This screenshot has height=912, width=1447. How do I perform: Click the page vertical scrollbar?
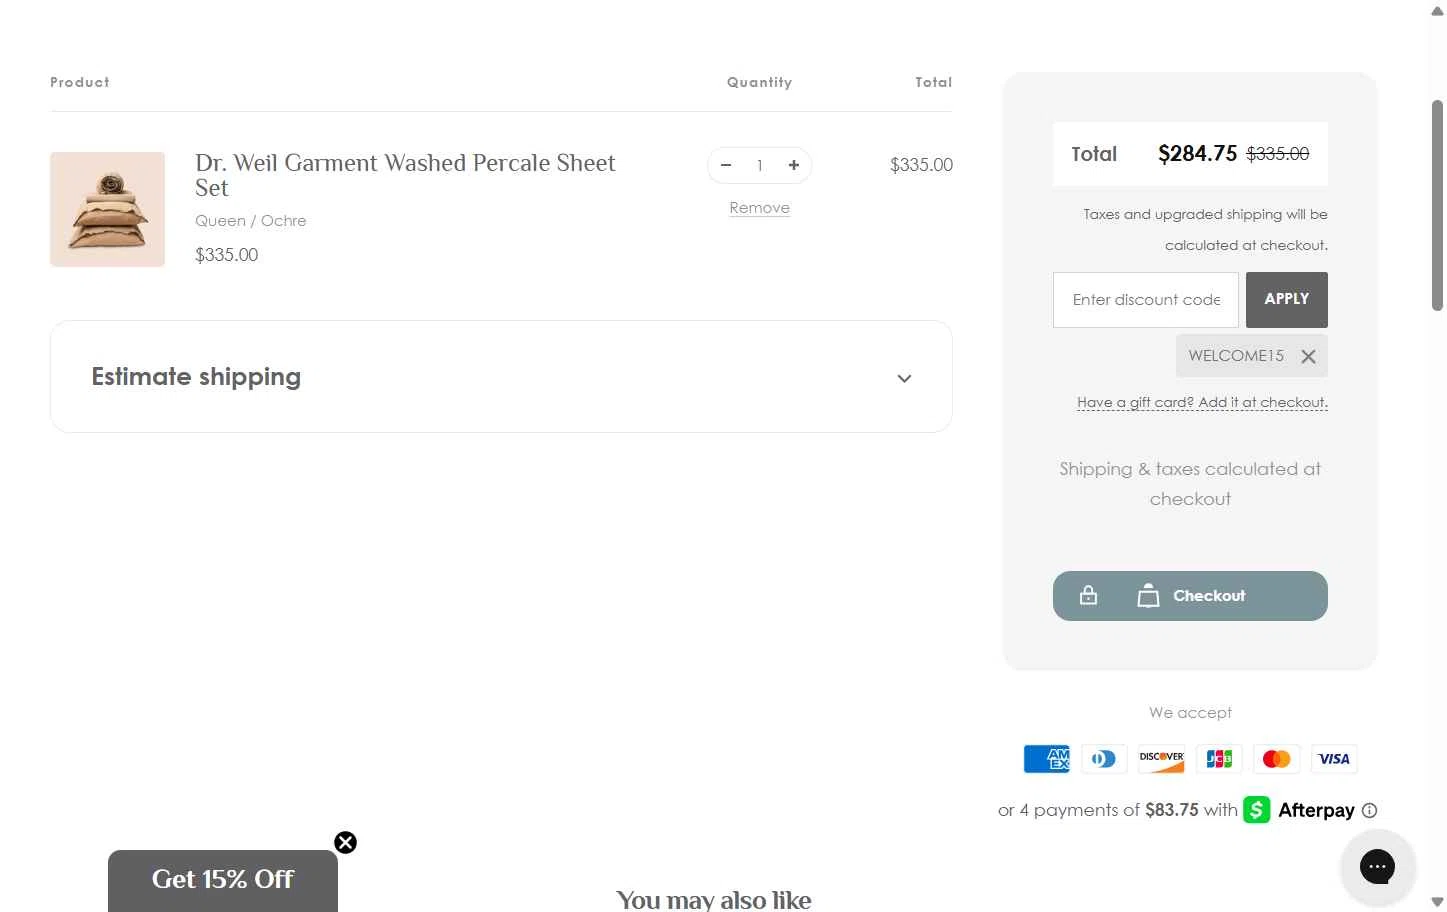(x=1437, y=205)
